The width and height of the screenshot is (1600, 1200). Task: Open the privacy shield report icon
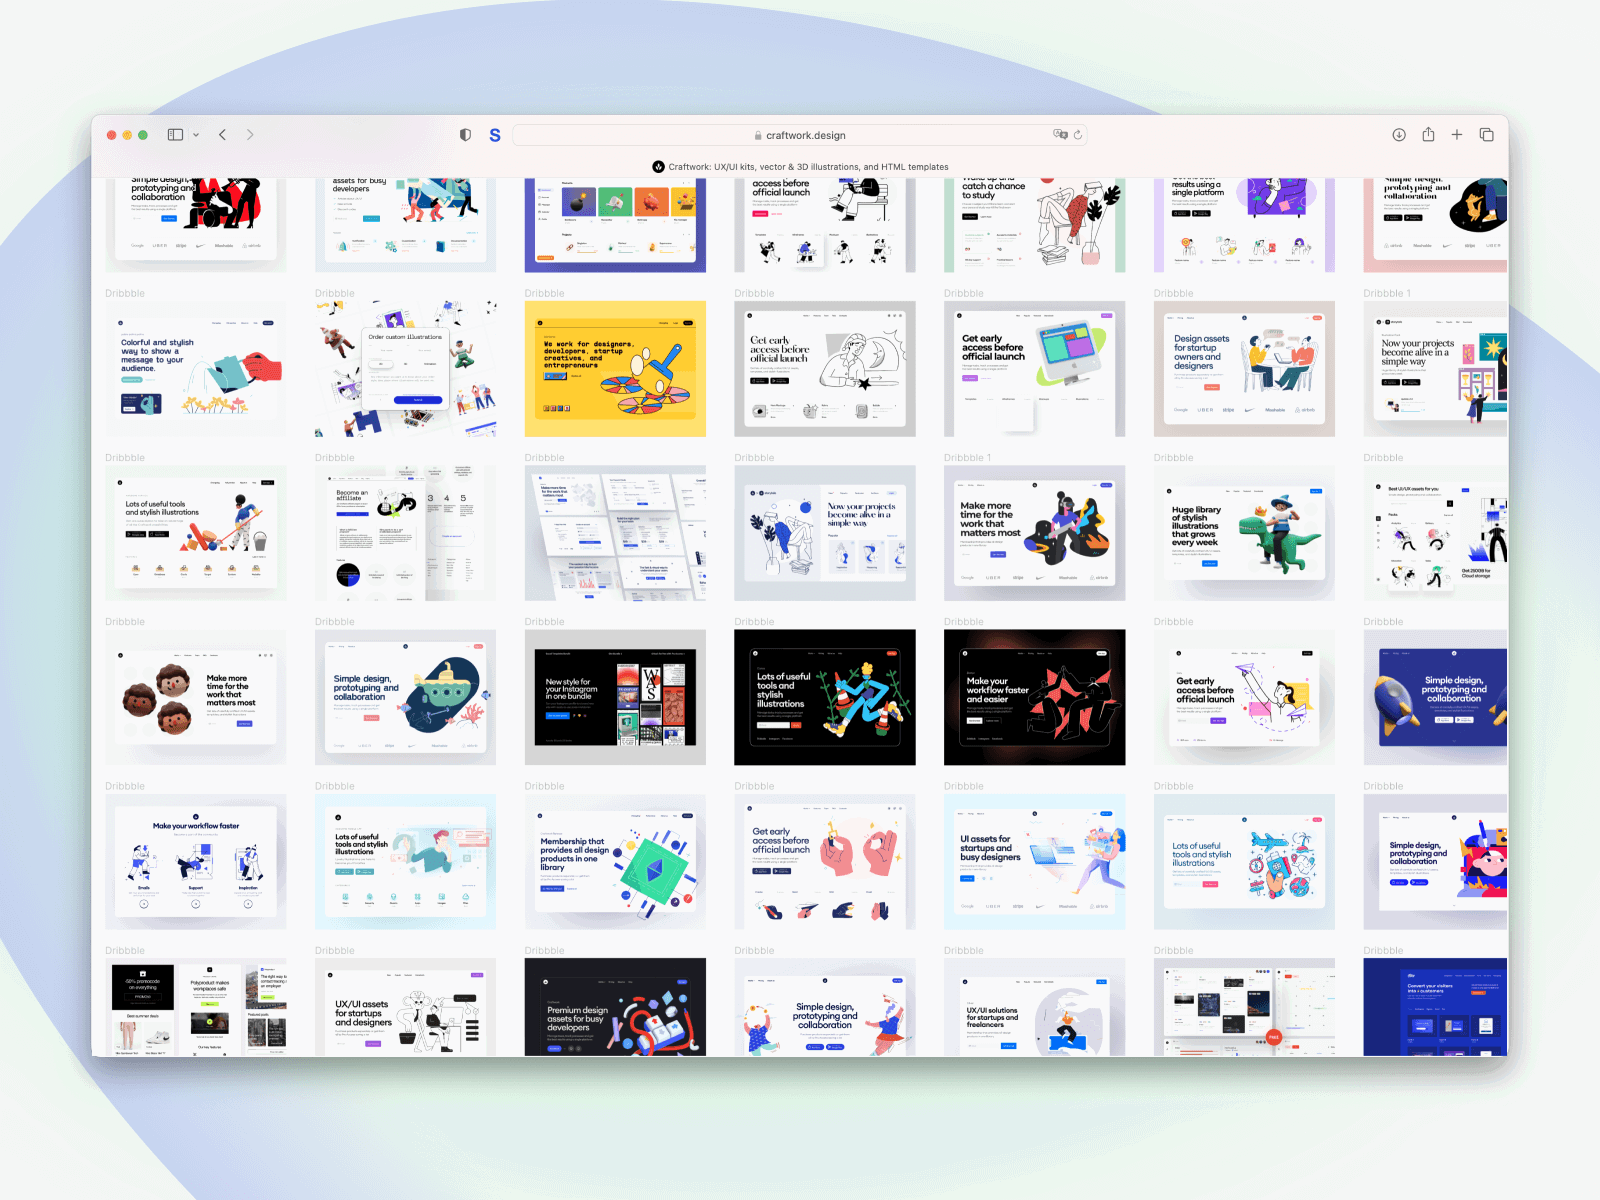click(465, 135)
